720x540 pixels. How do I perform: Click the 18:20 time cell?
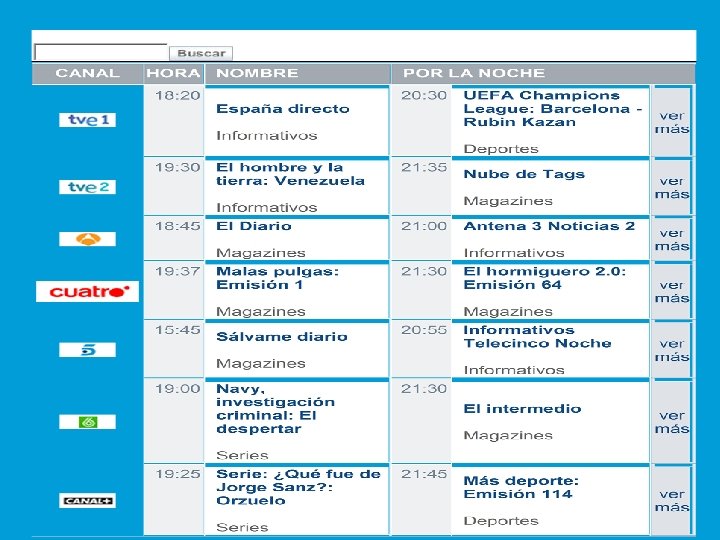pos(177,96)
